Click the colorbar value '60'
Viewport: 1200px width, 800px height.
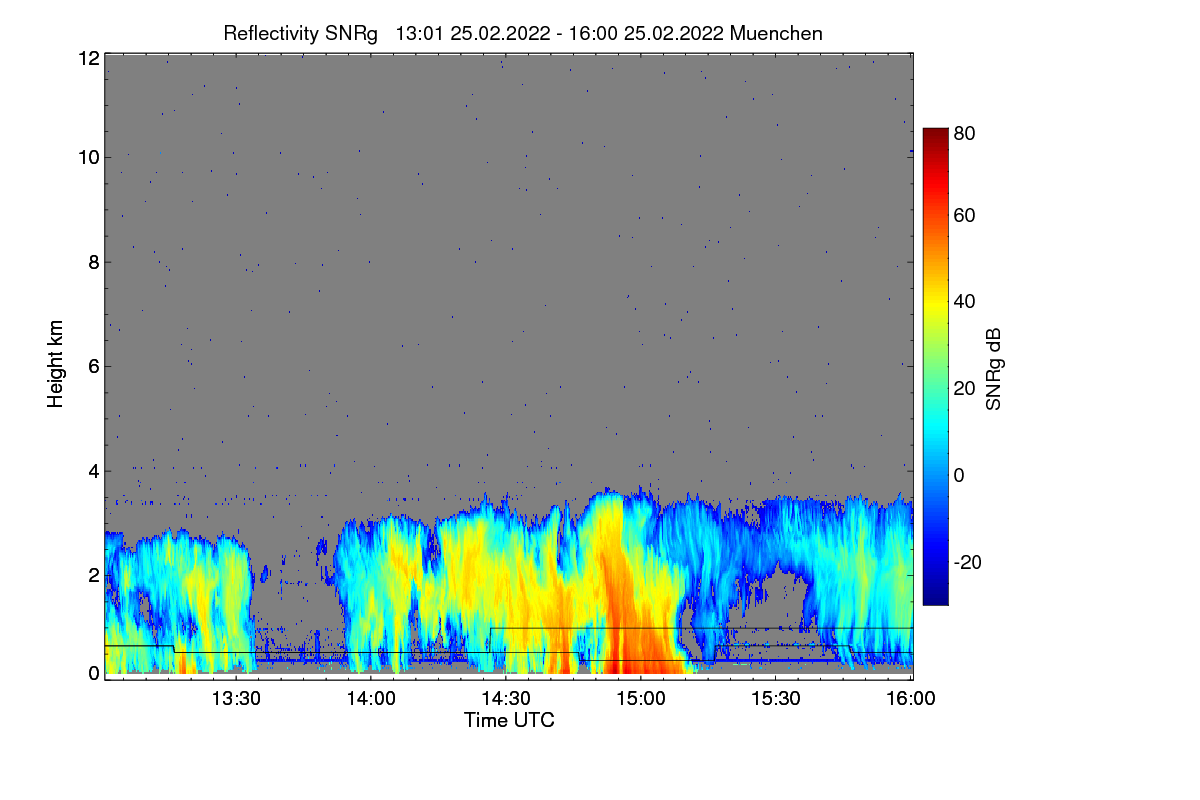(x=965, y=215)
